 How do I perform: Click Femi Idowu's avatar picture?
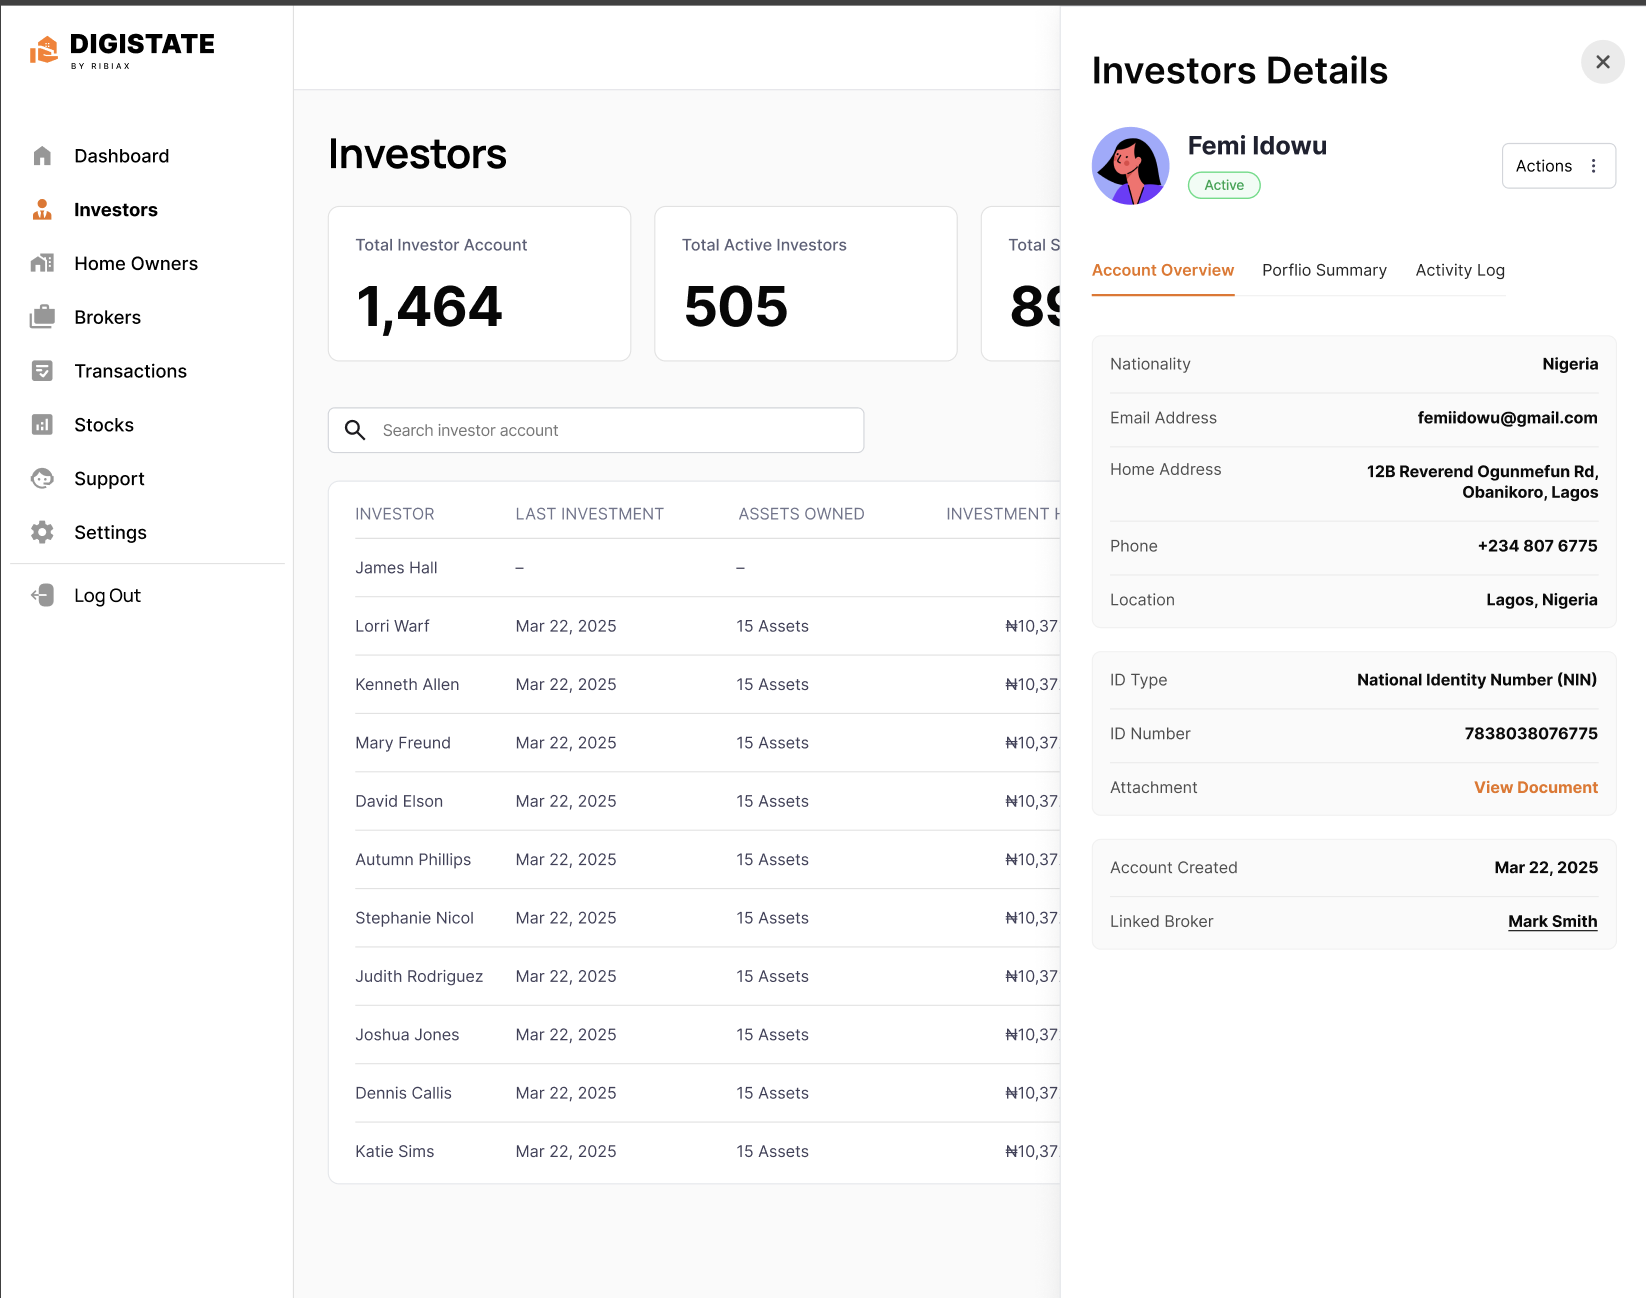pos(1131,166)
